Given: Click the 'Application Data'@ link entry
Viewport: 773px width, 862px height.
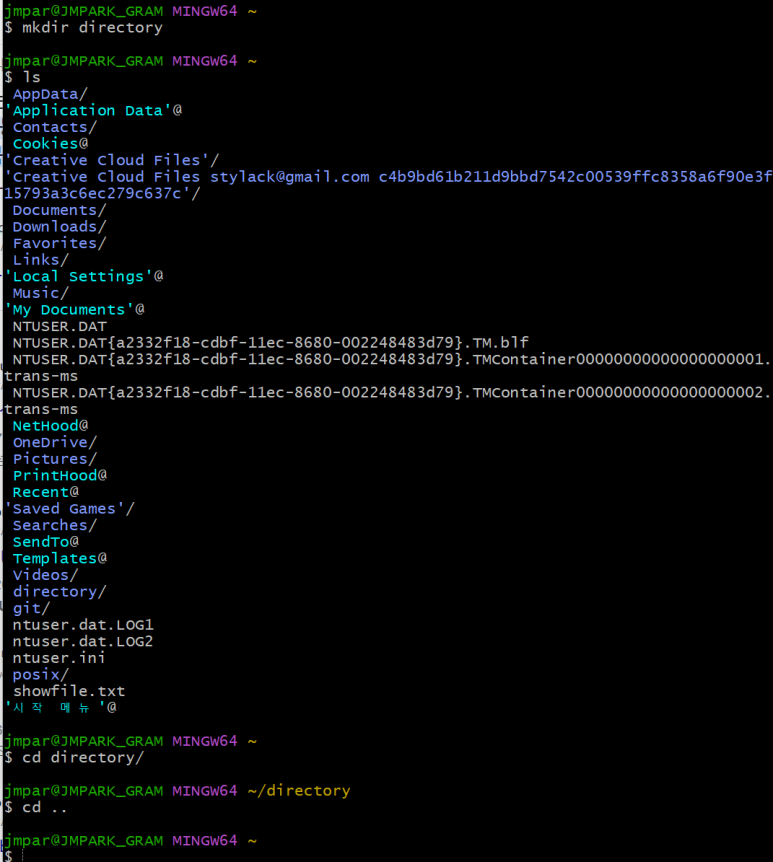Looking at the screenshot, I should point(93,110).
